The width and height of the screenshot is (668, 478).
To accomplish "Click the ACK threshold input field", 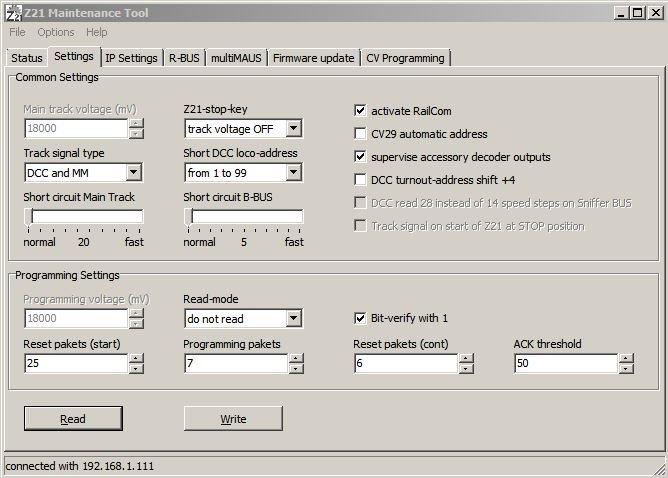I will coord(565,363).
